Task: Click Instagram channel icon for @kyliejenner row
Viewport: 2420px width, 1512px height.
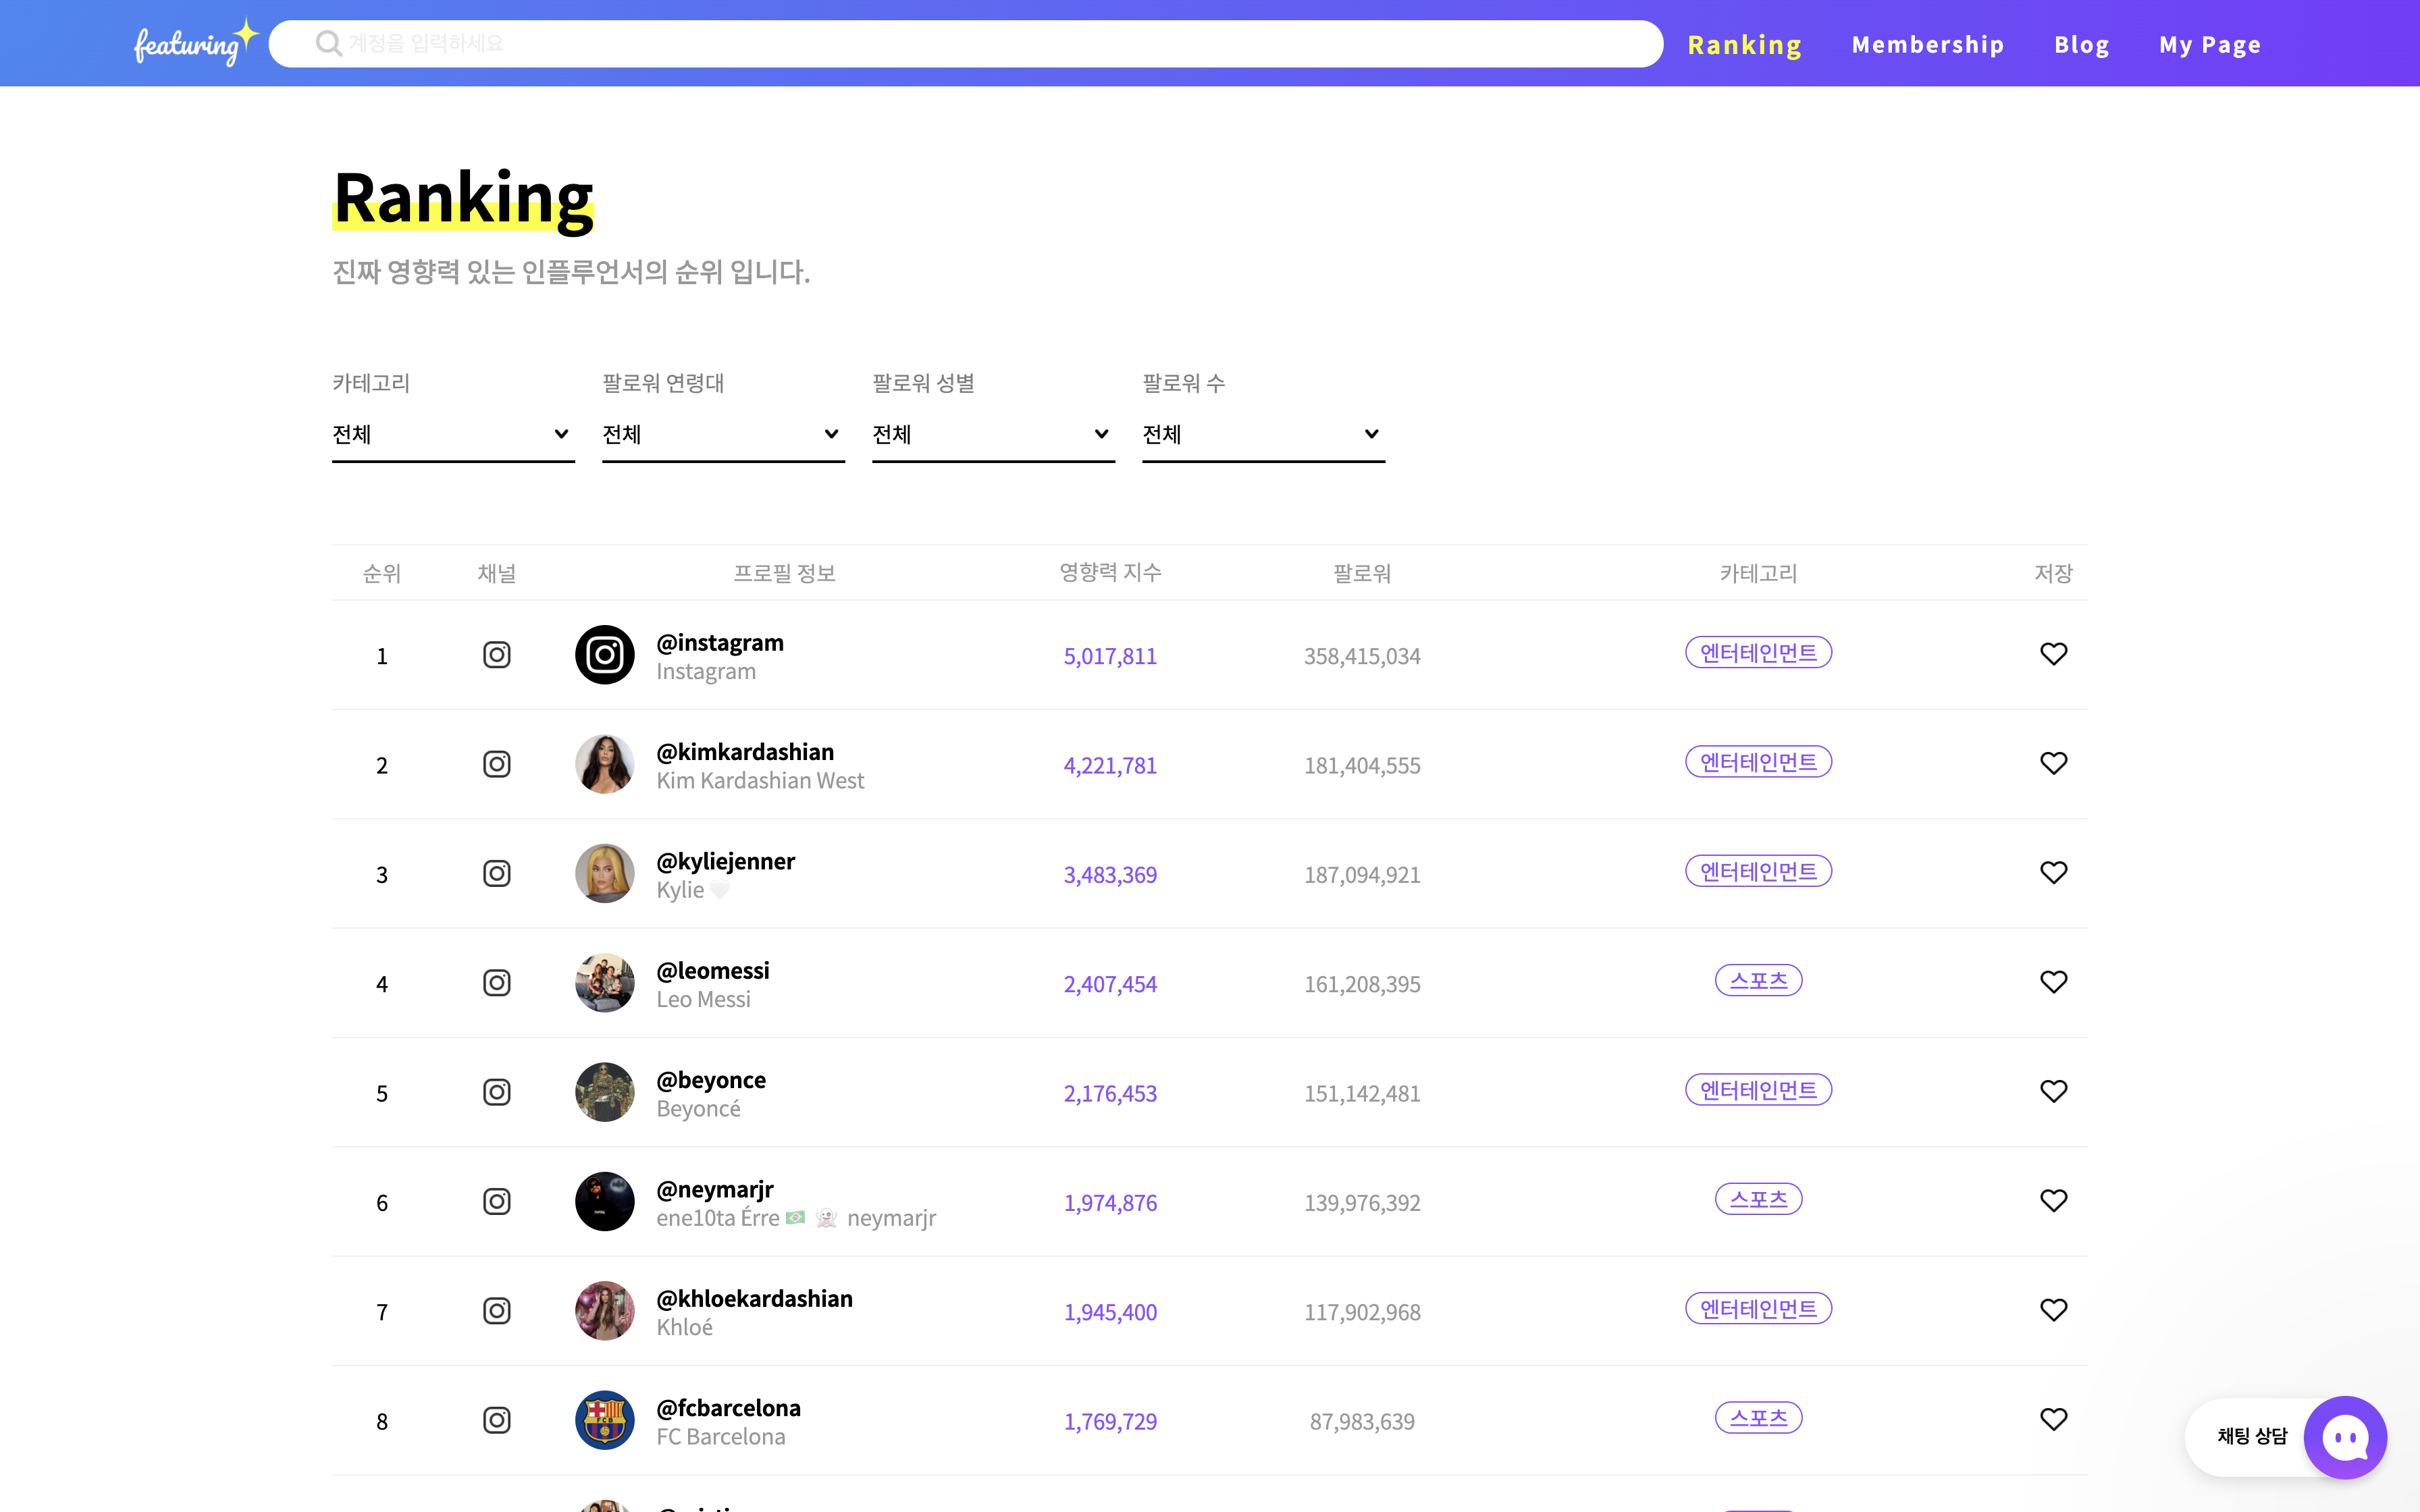Action: coord(497,874)
